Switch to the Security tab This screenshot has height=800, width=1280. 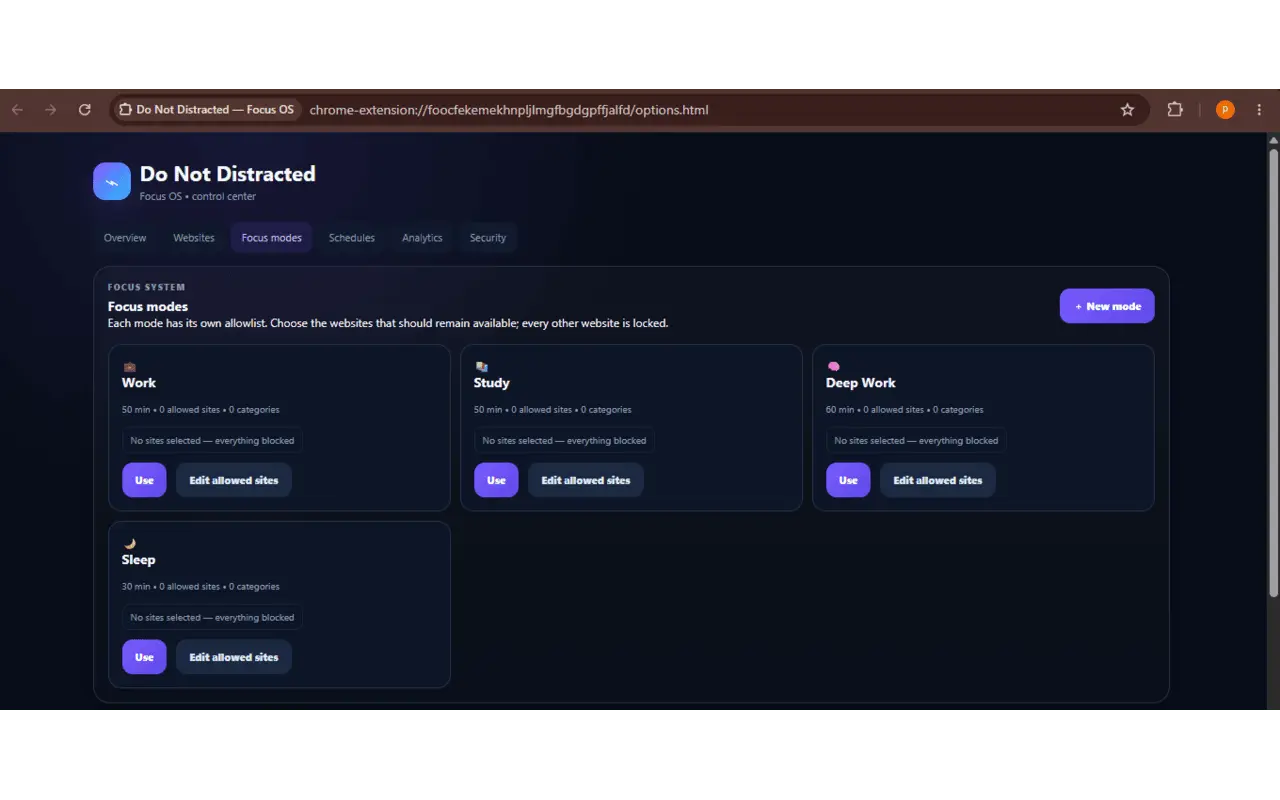point(488,238)
